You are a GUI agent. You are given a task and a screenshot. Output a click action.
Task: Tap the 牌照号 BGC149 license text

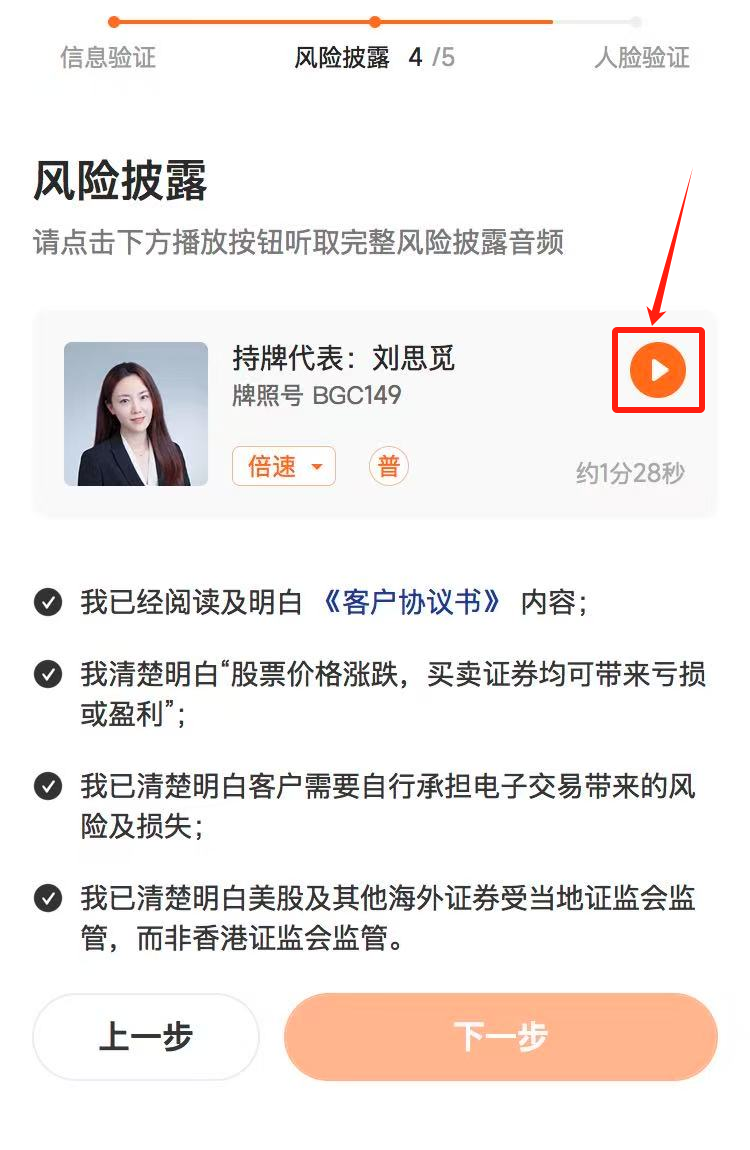point(317,395)
